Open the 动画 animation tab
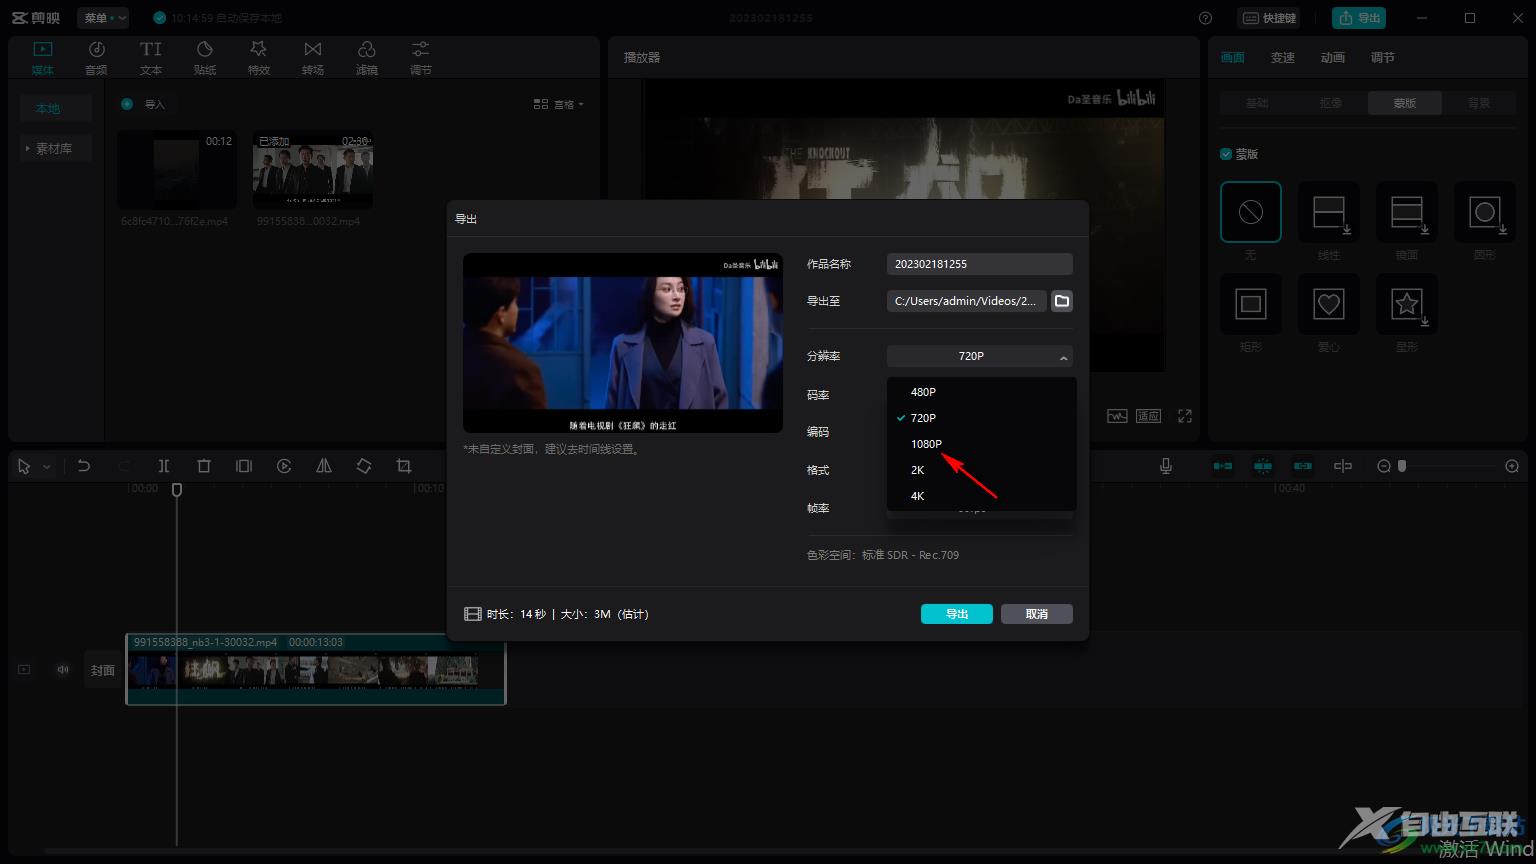1536x864 pixels. (1333, 58)
